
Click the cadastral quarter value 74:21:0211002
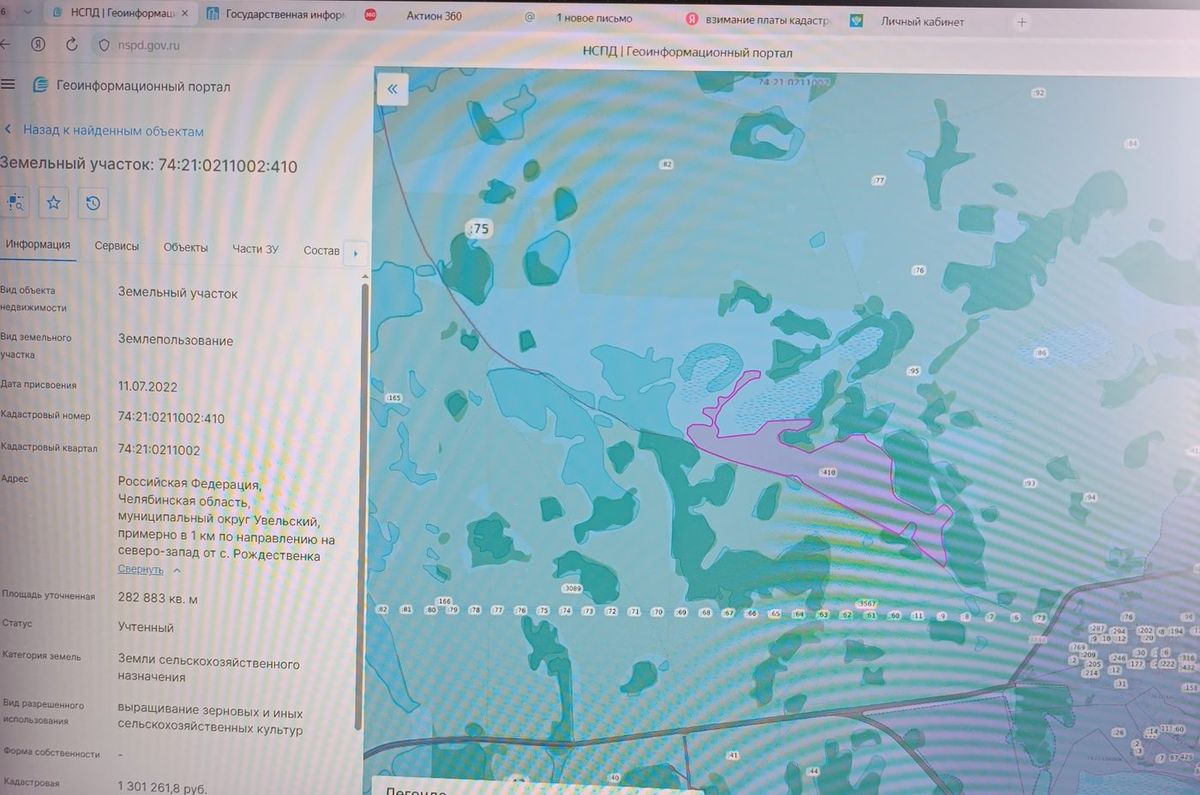click(x=159, y=449)
